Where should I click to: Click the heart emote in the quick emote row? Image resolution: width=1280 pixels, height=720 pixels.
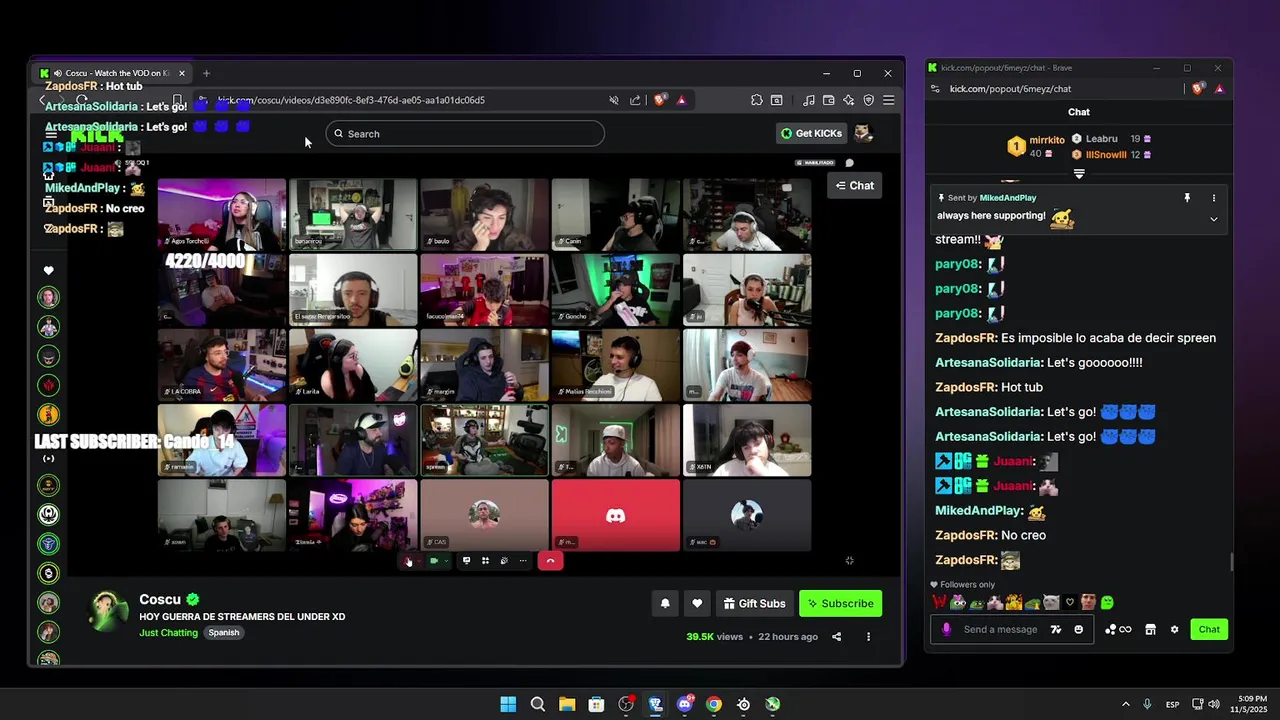tap(1070, 602)
